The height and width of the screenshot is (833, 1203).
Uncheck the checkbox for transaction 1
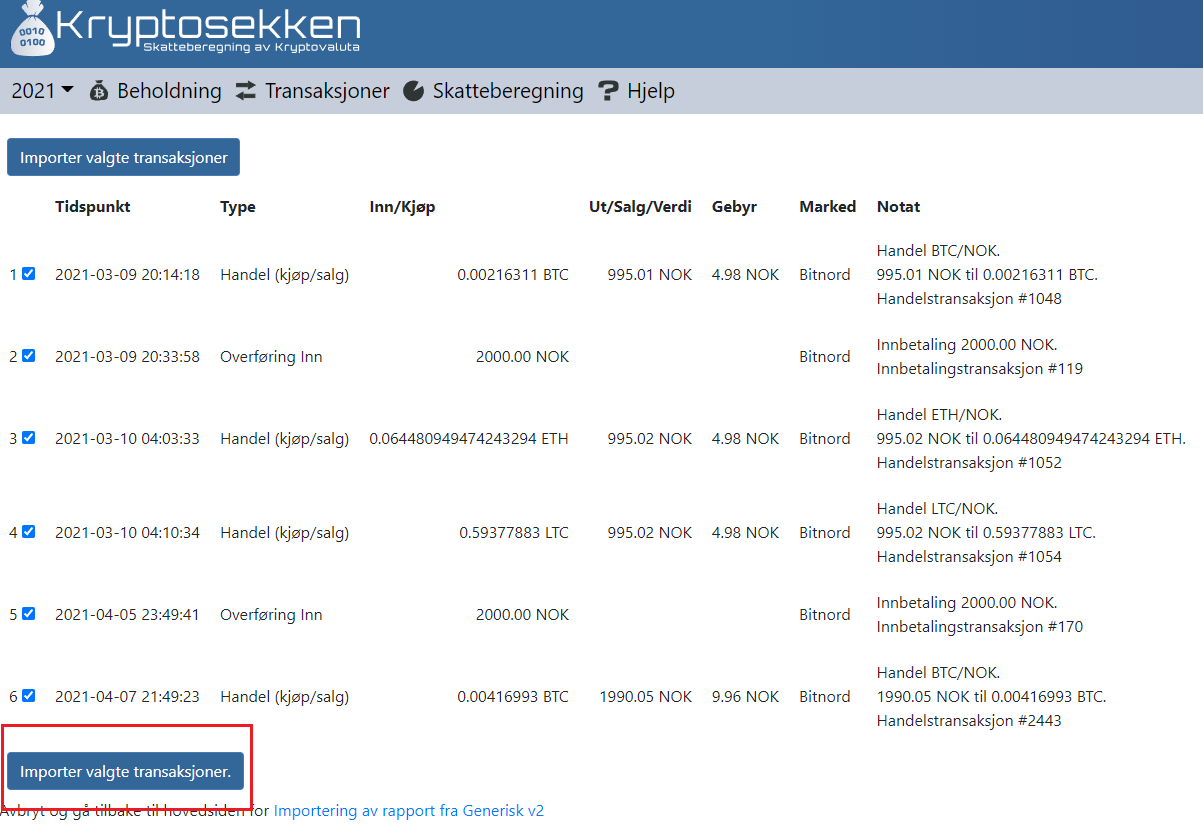pyautogui.click(x=28, y=274)
